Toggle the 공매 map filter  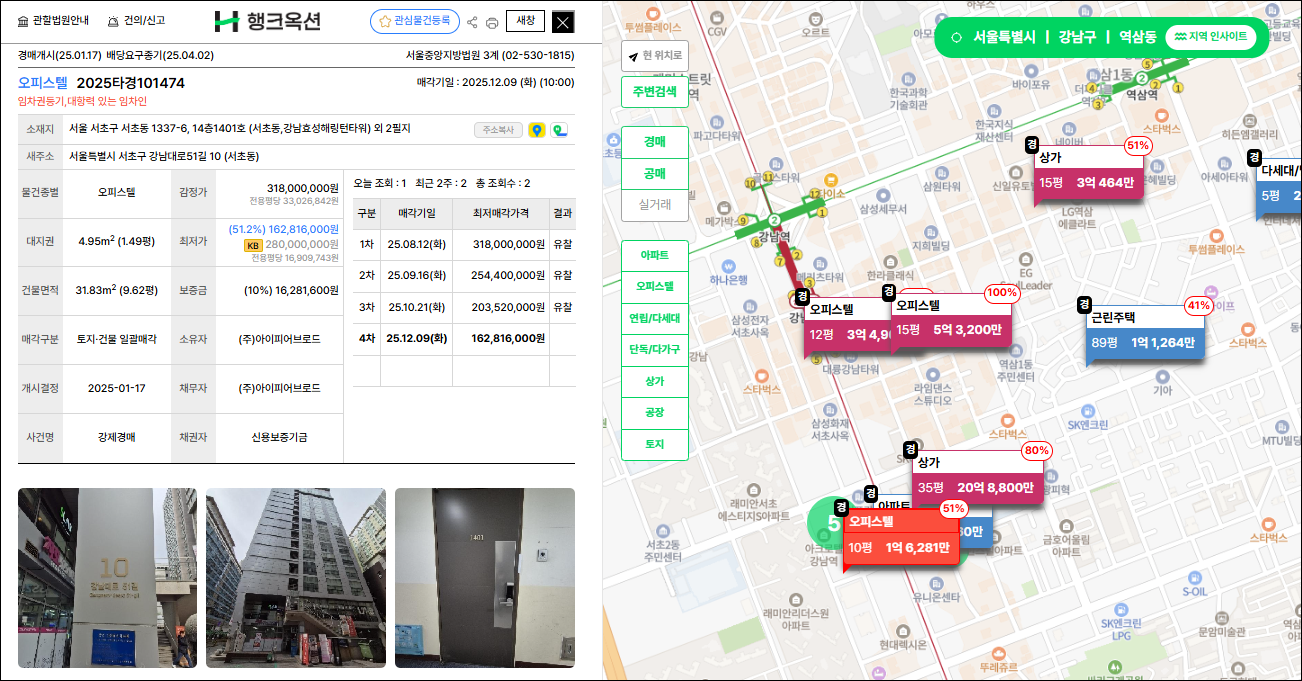[655, 174]
